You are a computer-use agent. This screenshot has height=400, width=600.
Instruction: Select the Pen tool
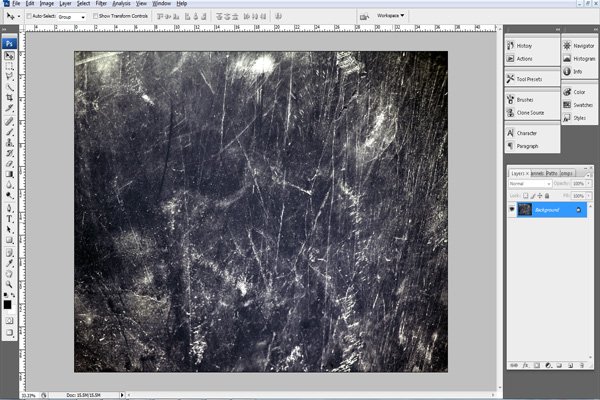click(x=9, y=209)
